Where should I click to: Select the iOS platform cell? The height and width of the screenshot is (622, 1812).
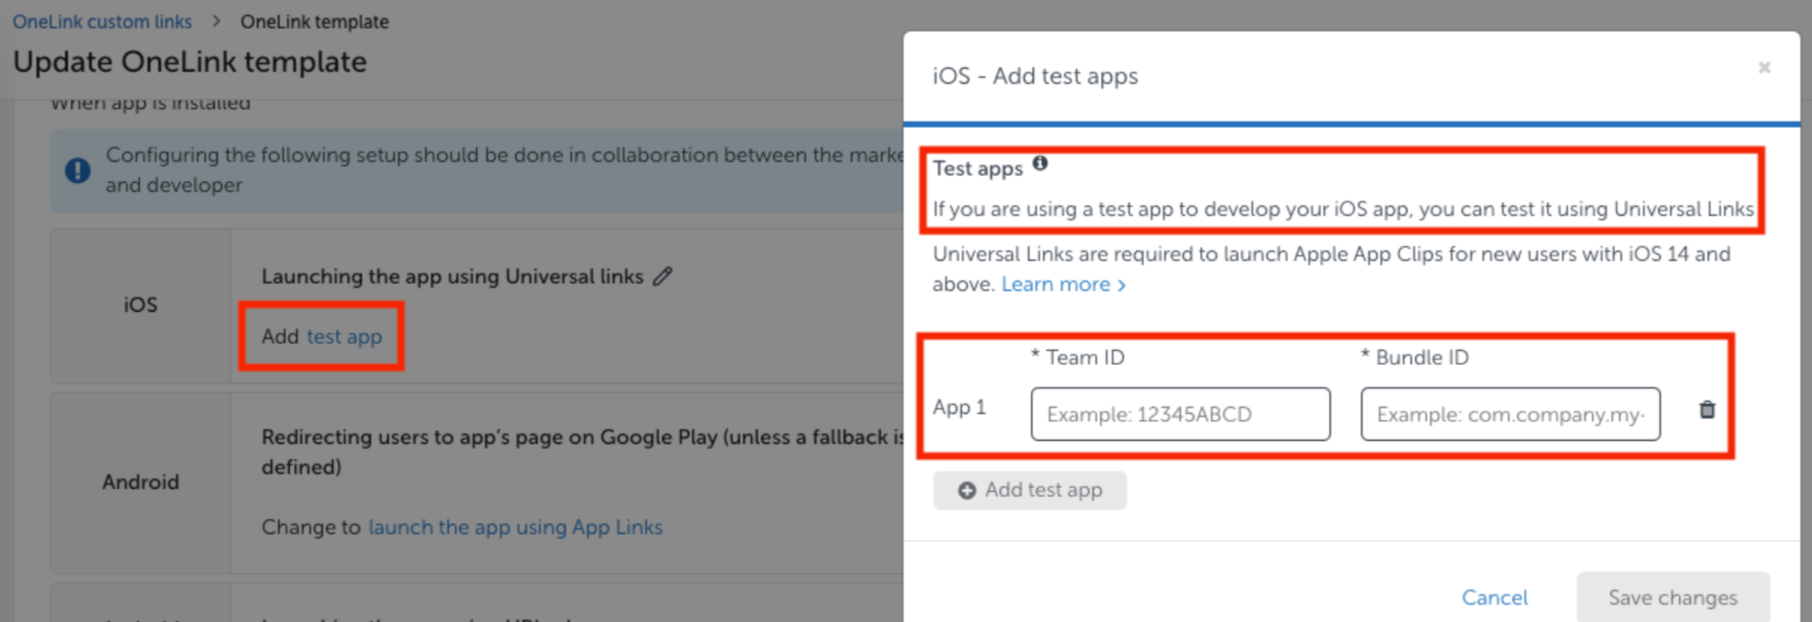click(141, 305)
